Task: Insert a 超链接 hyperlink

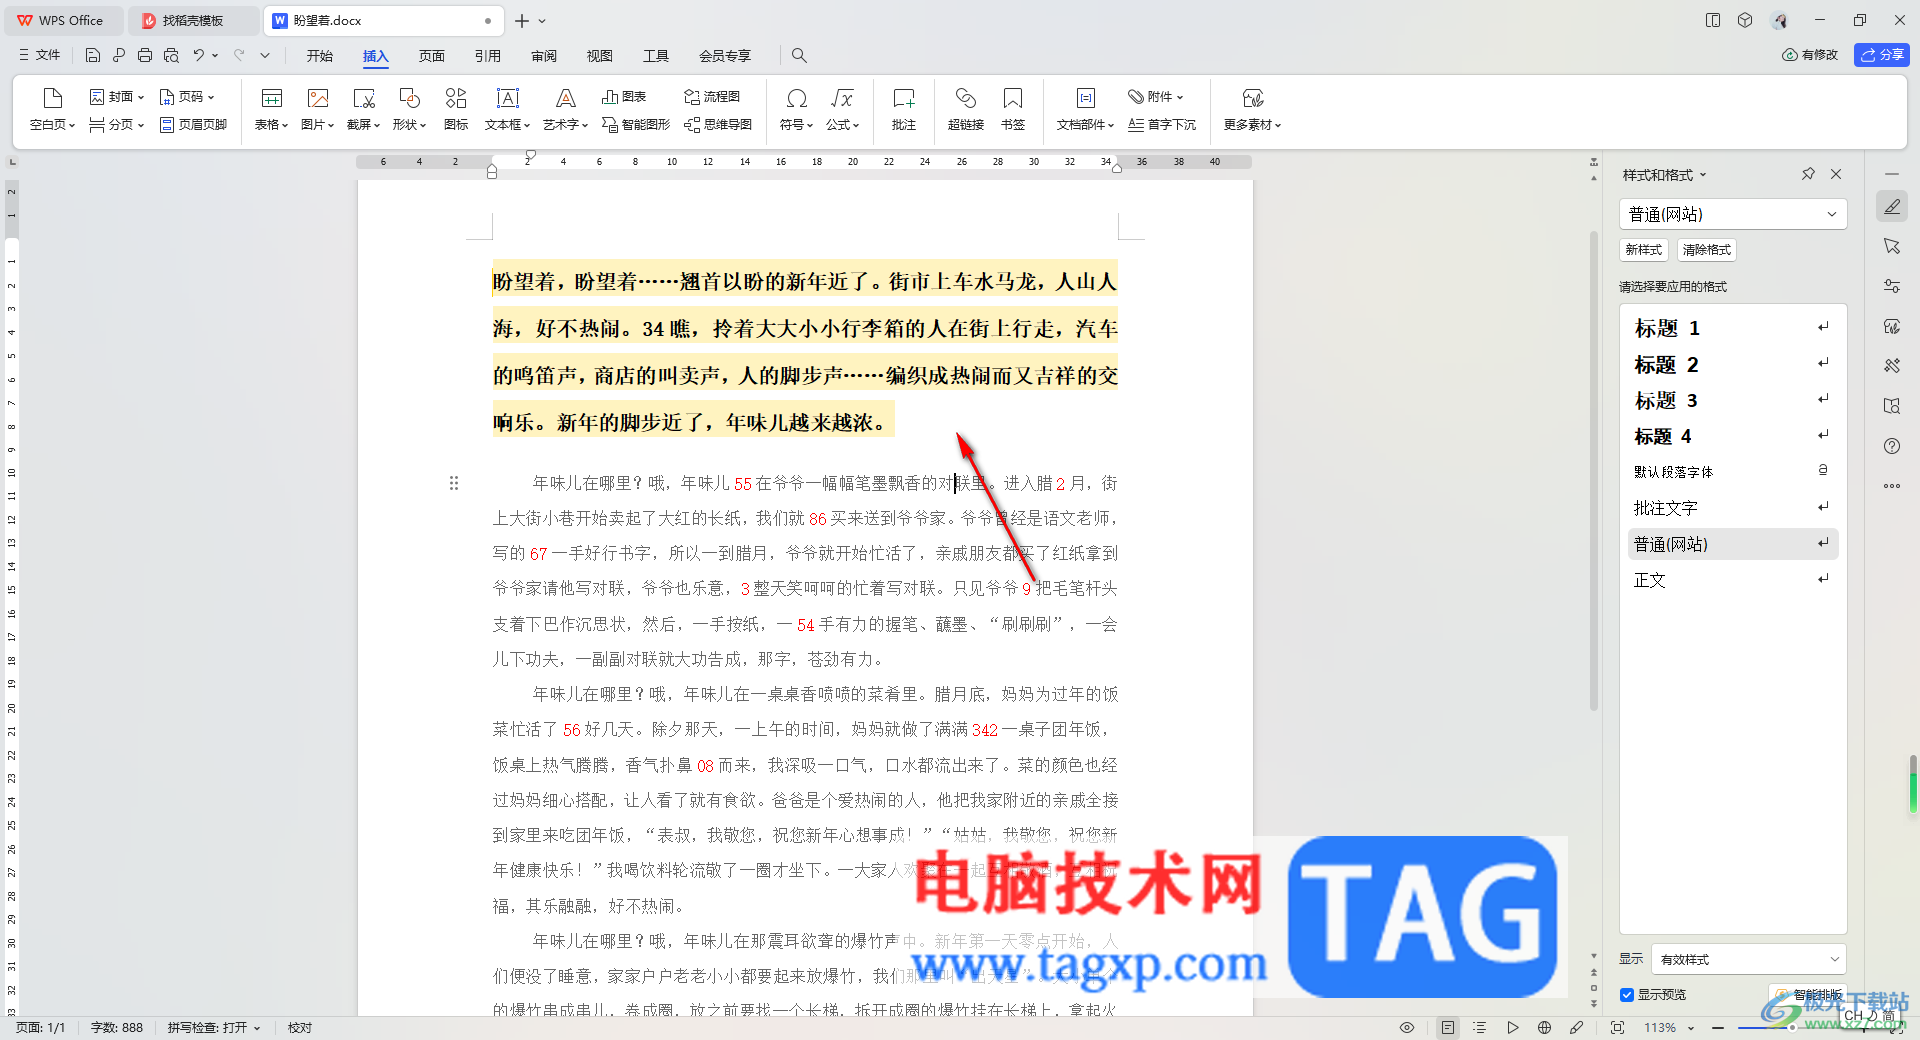Action: click(965, 109)
